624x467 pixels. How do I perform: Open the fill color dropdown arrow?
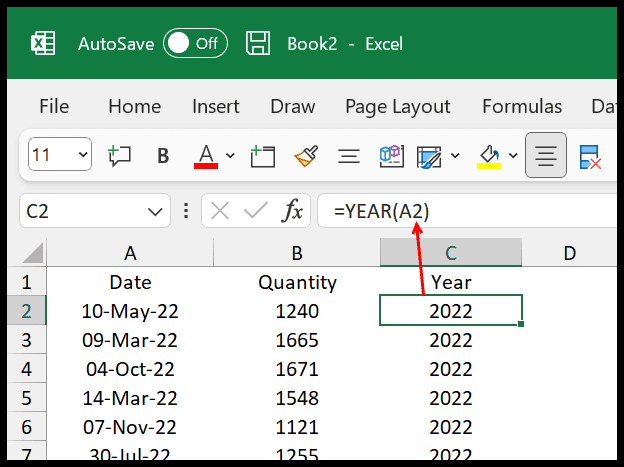512,156
